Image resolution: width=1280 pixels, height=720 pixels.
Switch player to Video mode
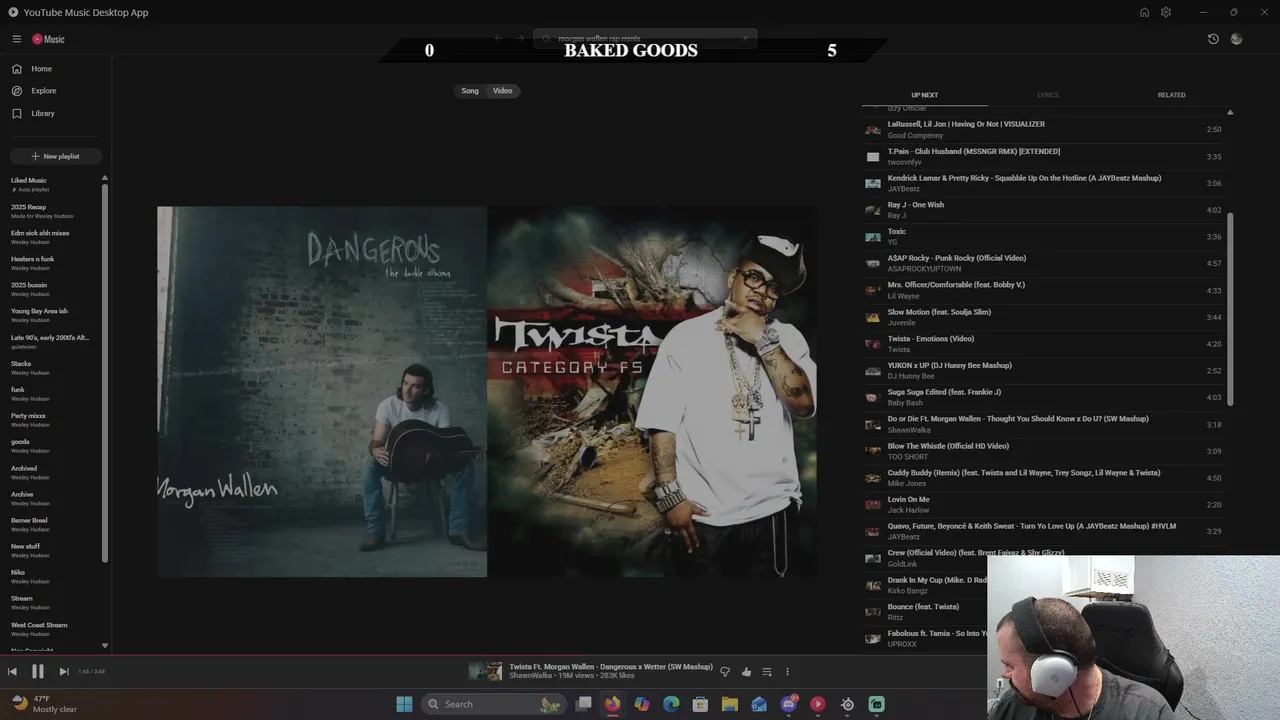(x=502, y=91)
